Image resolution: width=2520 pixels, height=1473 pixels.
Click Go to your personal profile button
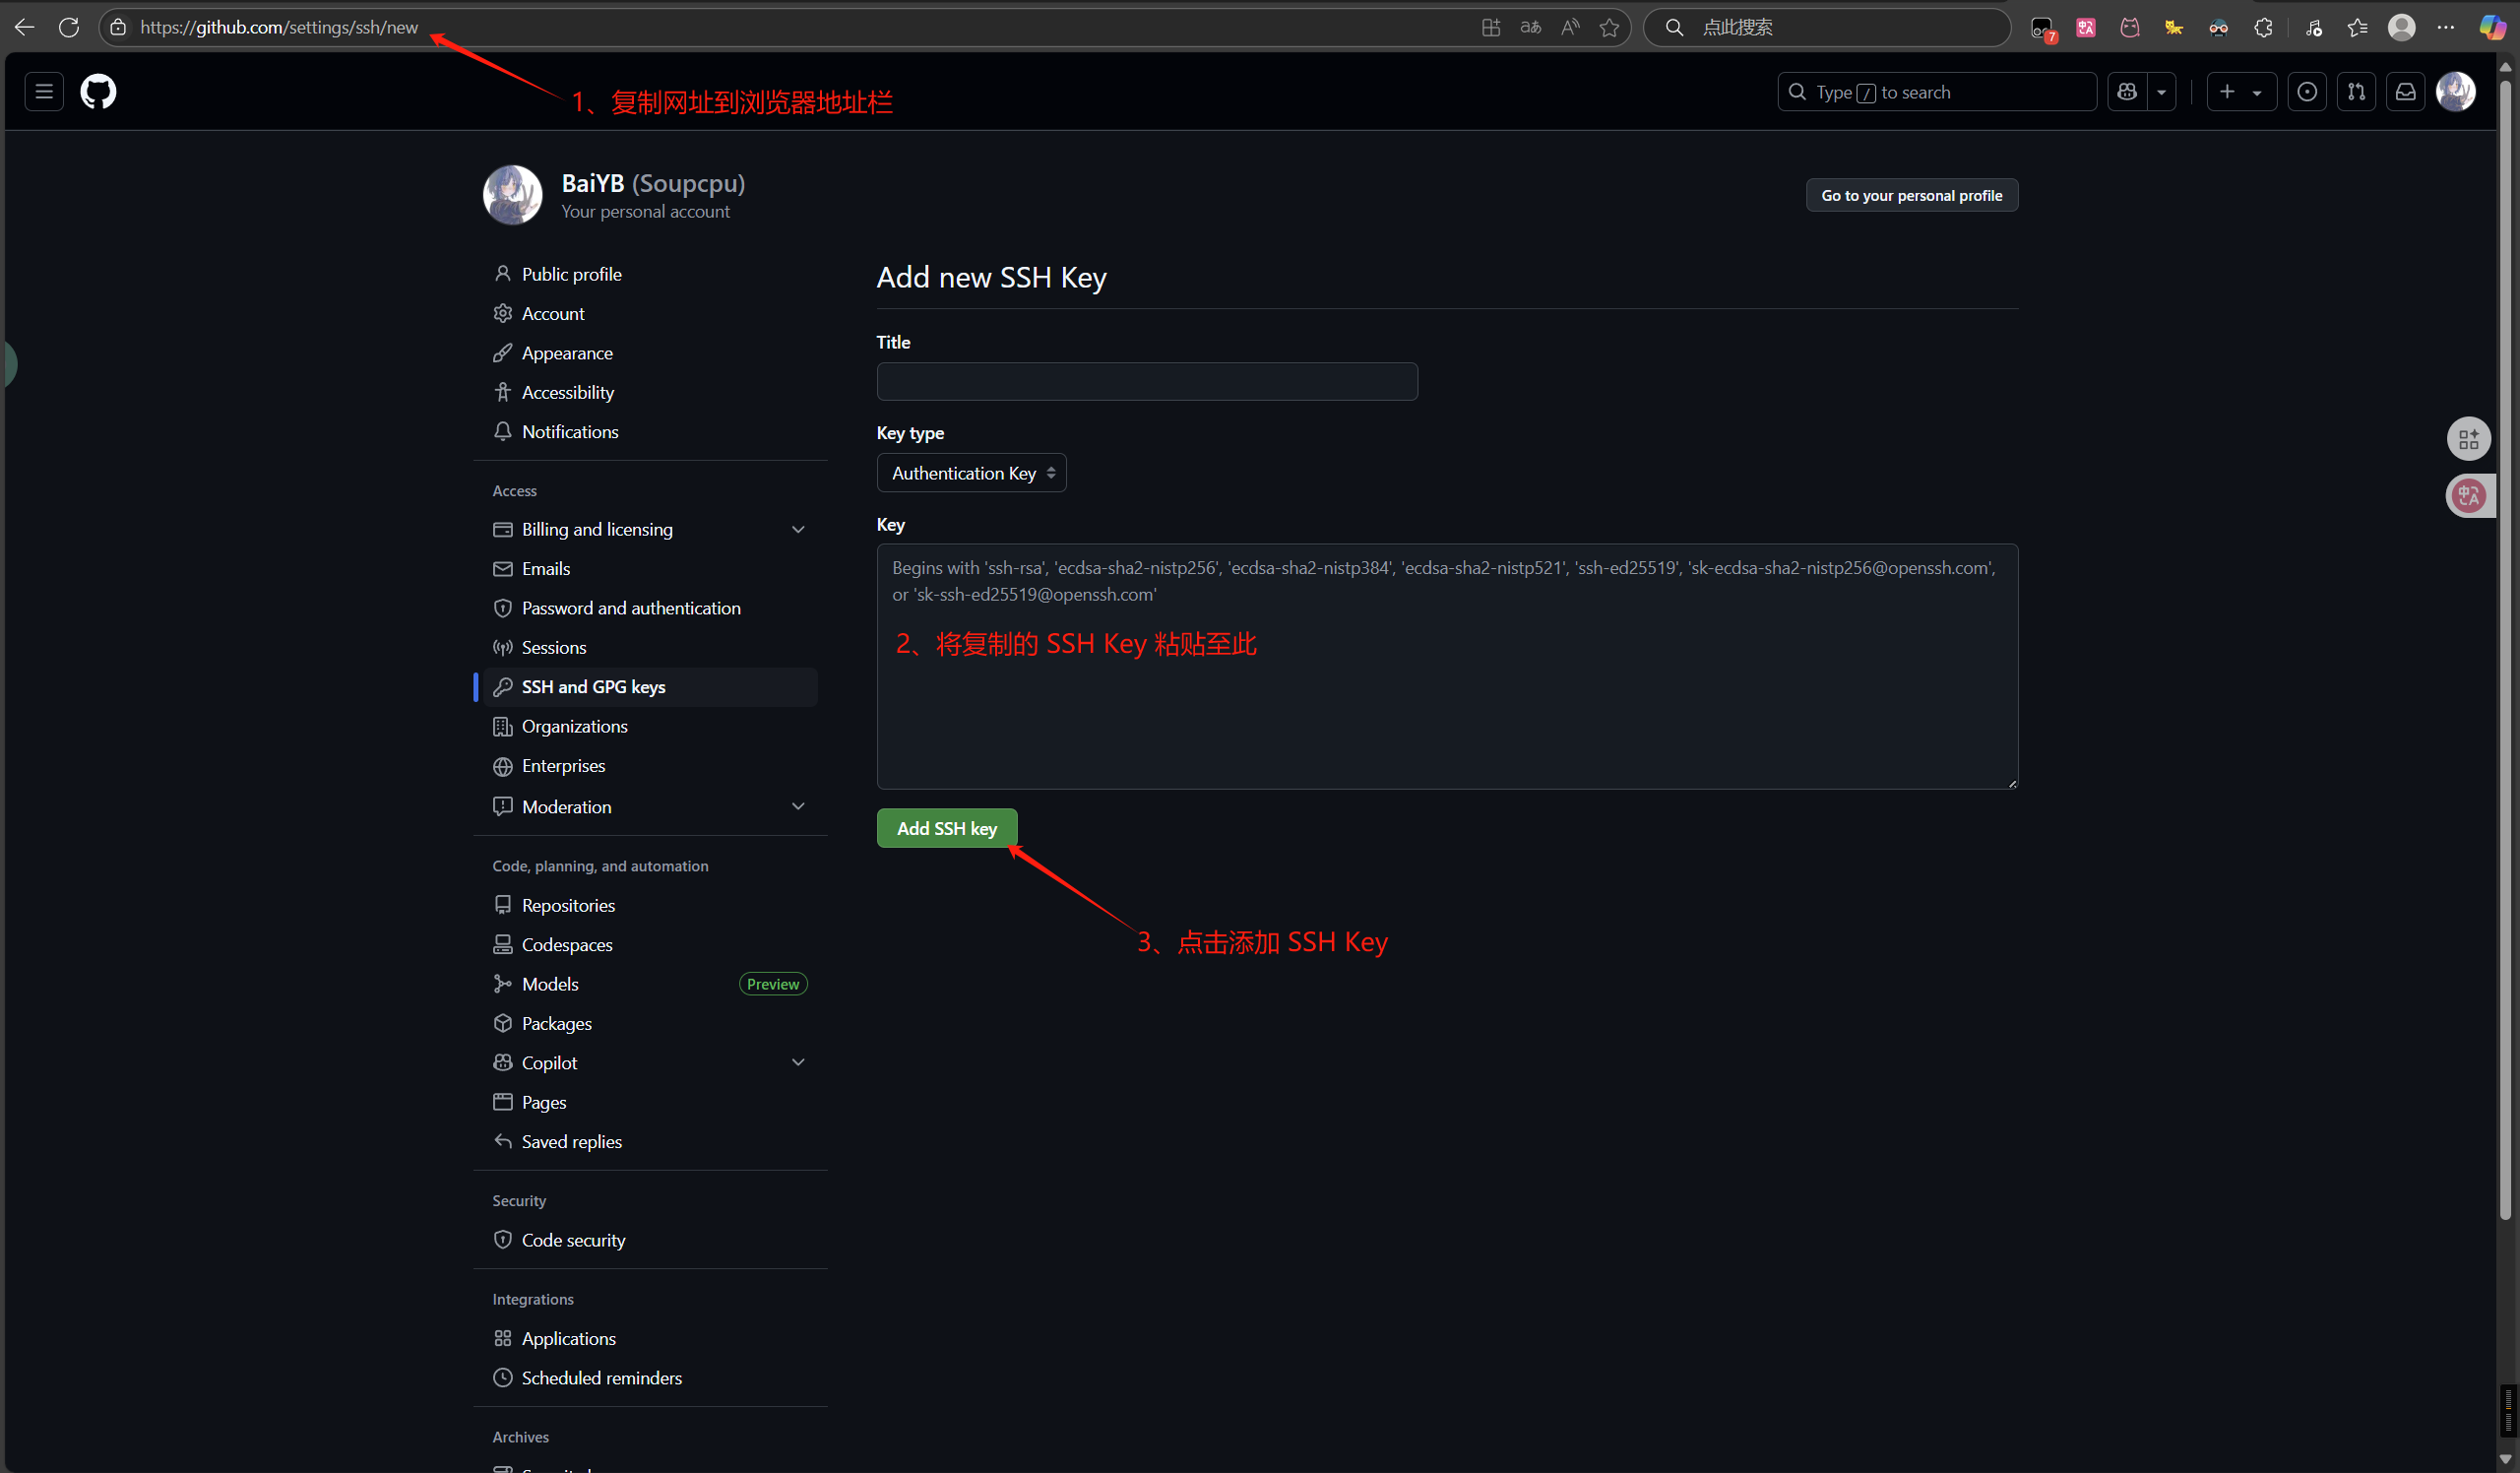(x=1911, y=195)
